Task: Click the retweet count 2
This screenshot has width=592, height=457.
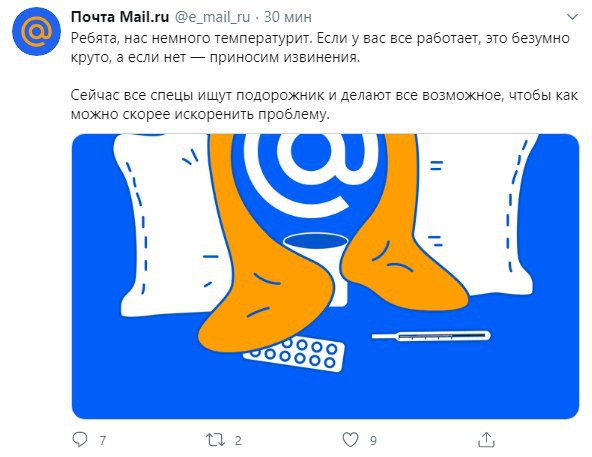Action: [x=238, y=440]
